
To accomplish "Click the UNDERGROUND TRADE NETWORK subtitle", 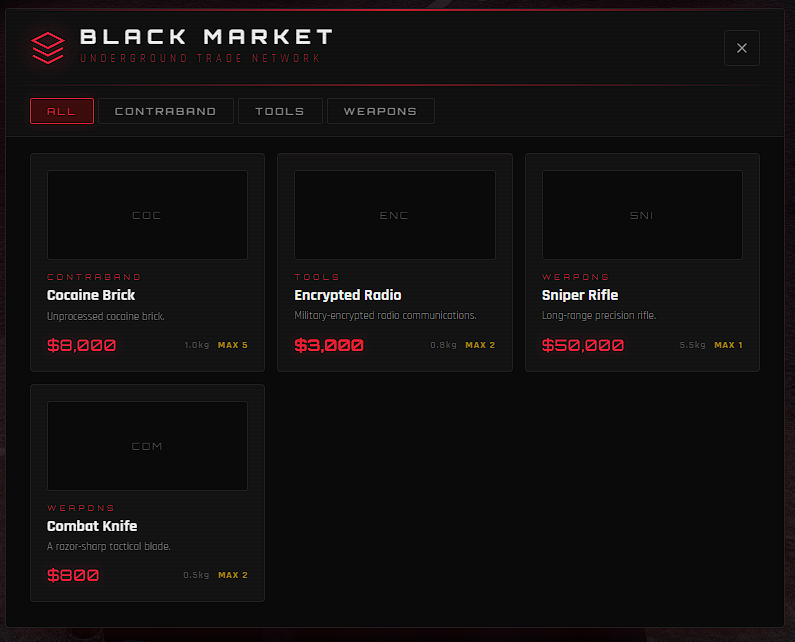I will click(200, 58).
